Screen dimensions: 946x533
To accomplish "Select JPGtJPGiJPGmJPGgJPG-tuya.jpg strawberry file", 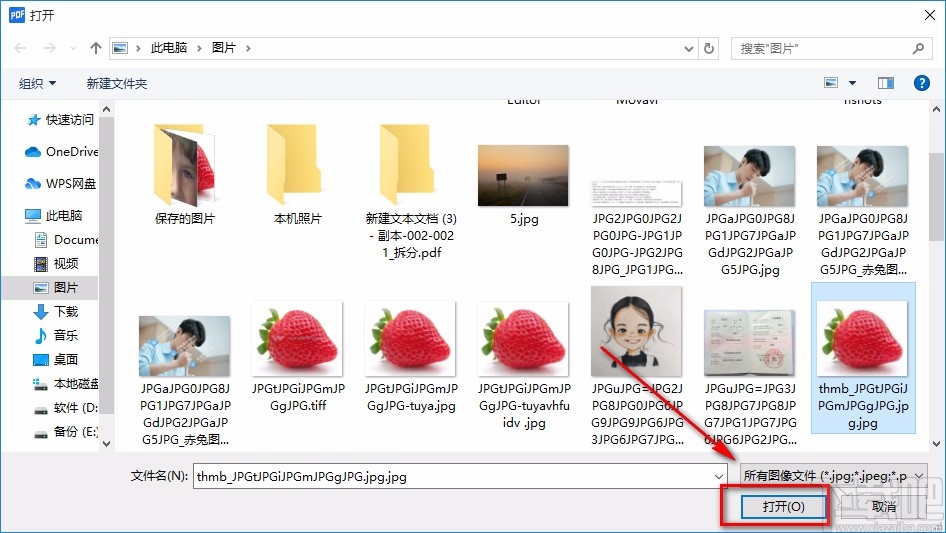I will click(411, 356).
